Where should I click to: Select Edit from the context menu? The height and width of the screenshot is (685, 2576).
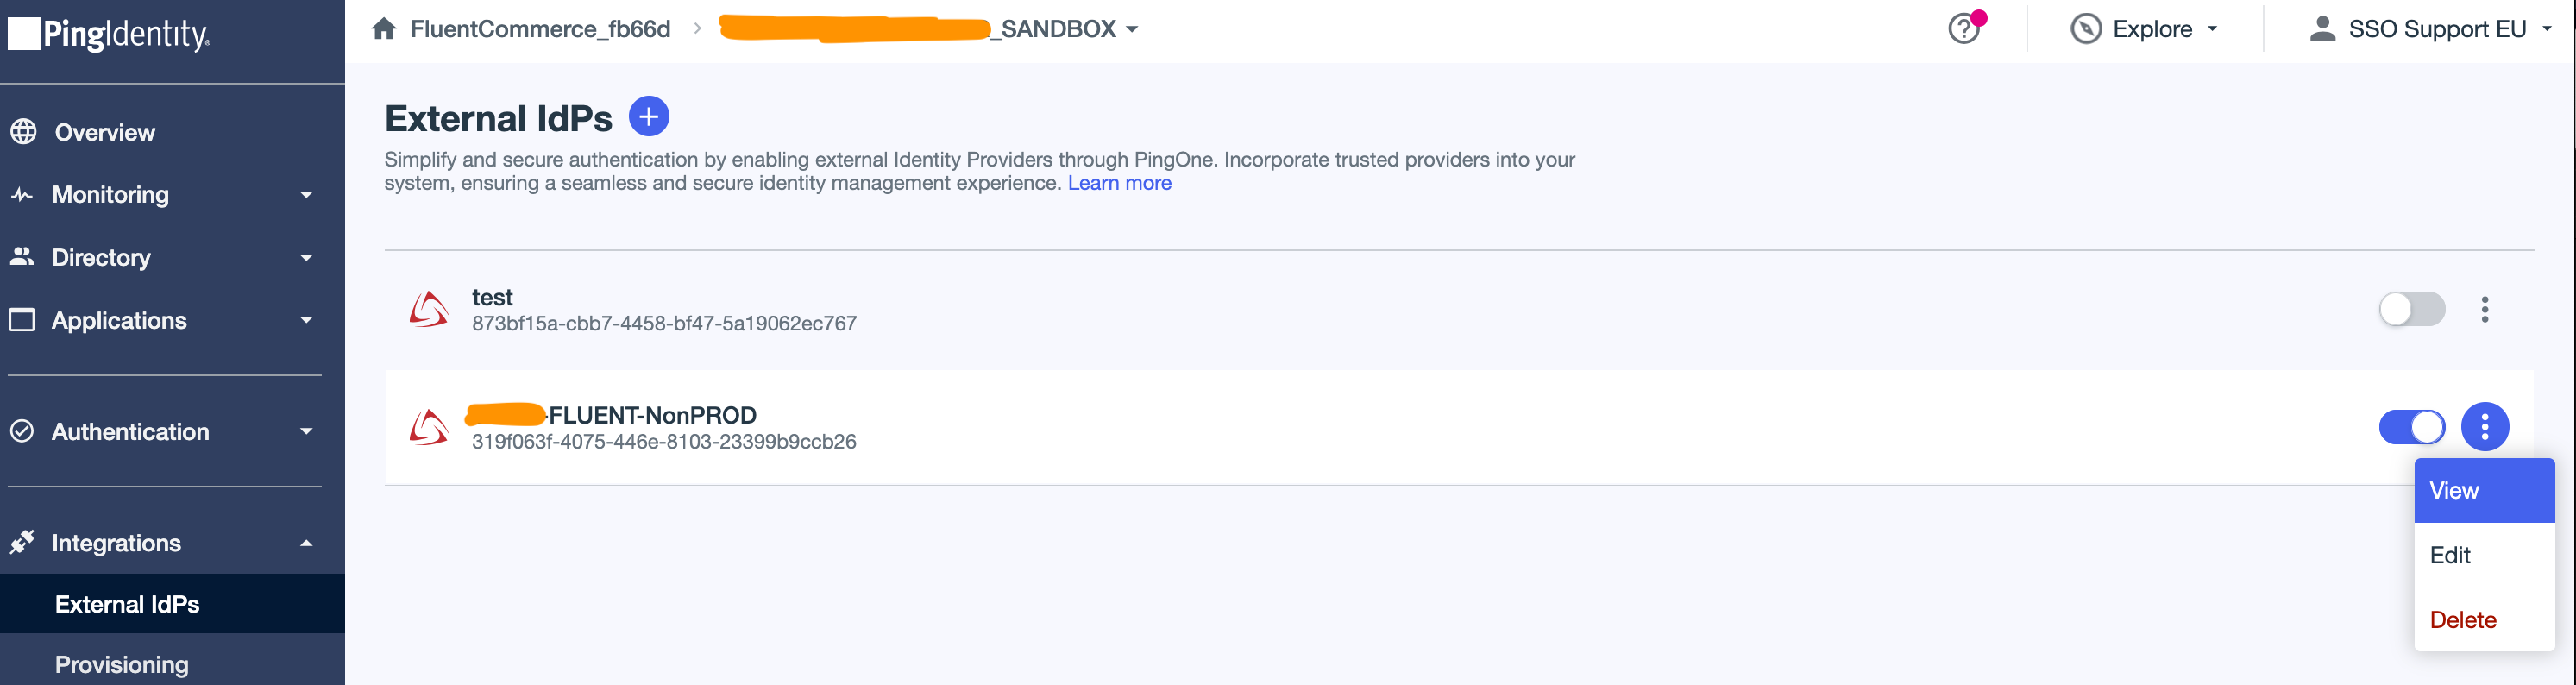2450,555
